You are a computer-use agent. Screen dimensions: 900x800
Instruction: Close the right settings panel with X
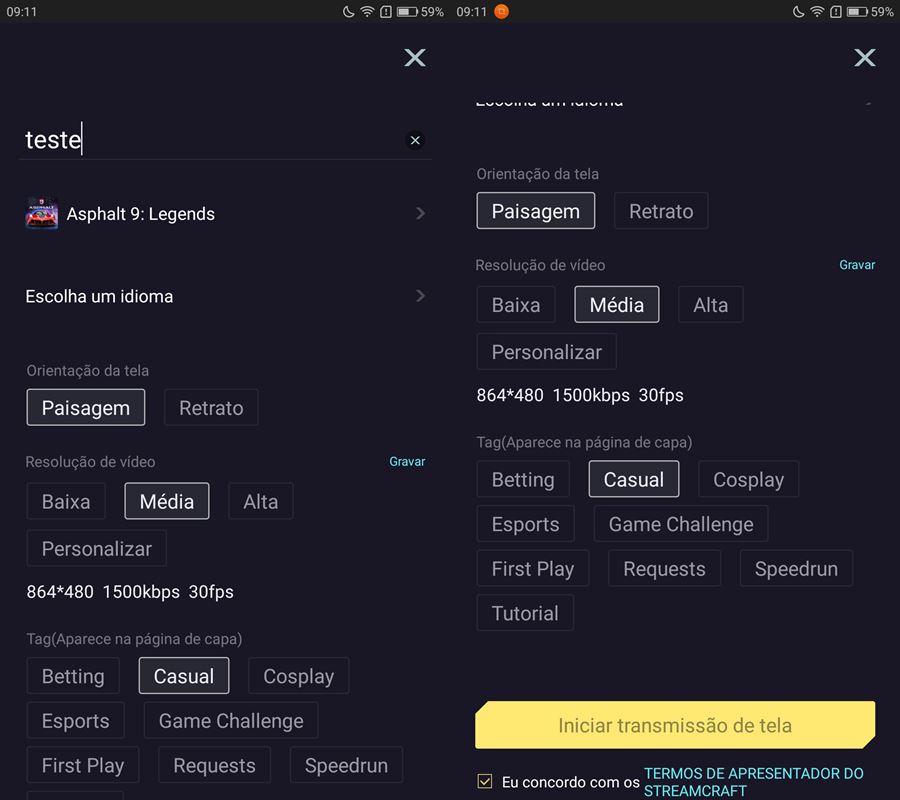pos(864,57)
